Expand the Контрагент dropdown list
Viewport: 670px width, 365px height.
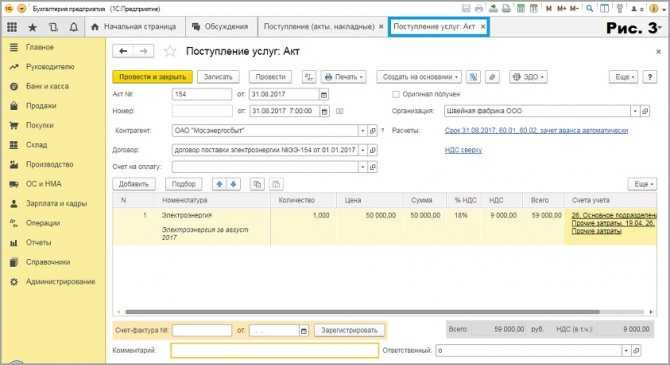click(x=363, y=131)
